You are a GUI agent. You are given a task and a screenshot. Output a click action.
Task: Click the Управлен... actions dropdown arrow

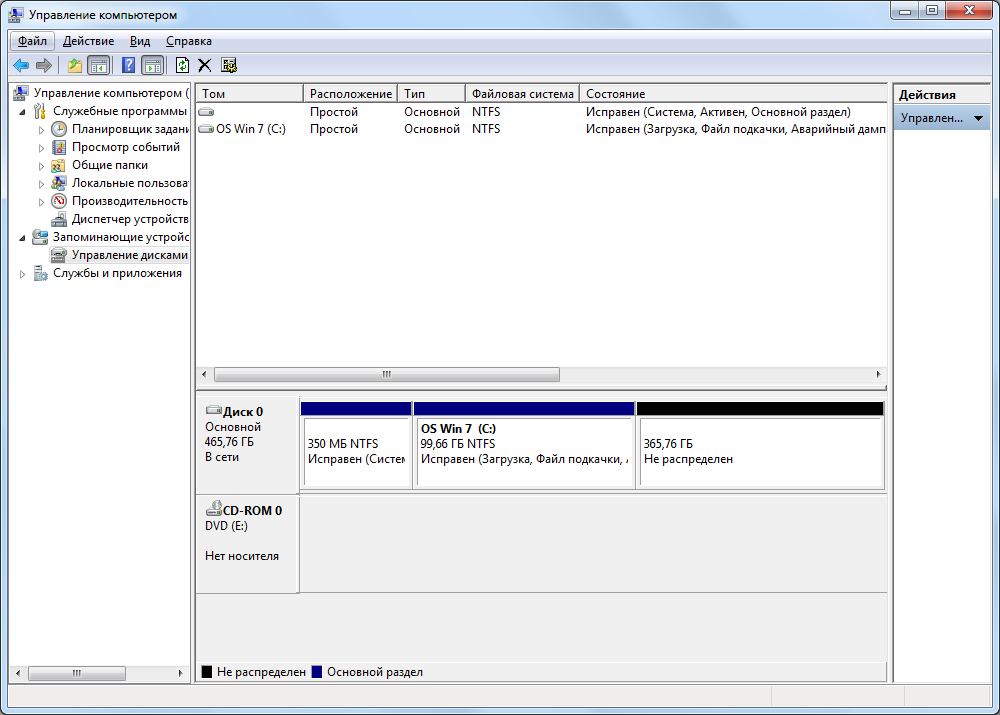click(977, 118)
